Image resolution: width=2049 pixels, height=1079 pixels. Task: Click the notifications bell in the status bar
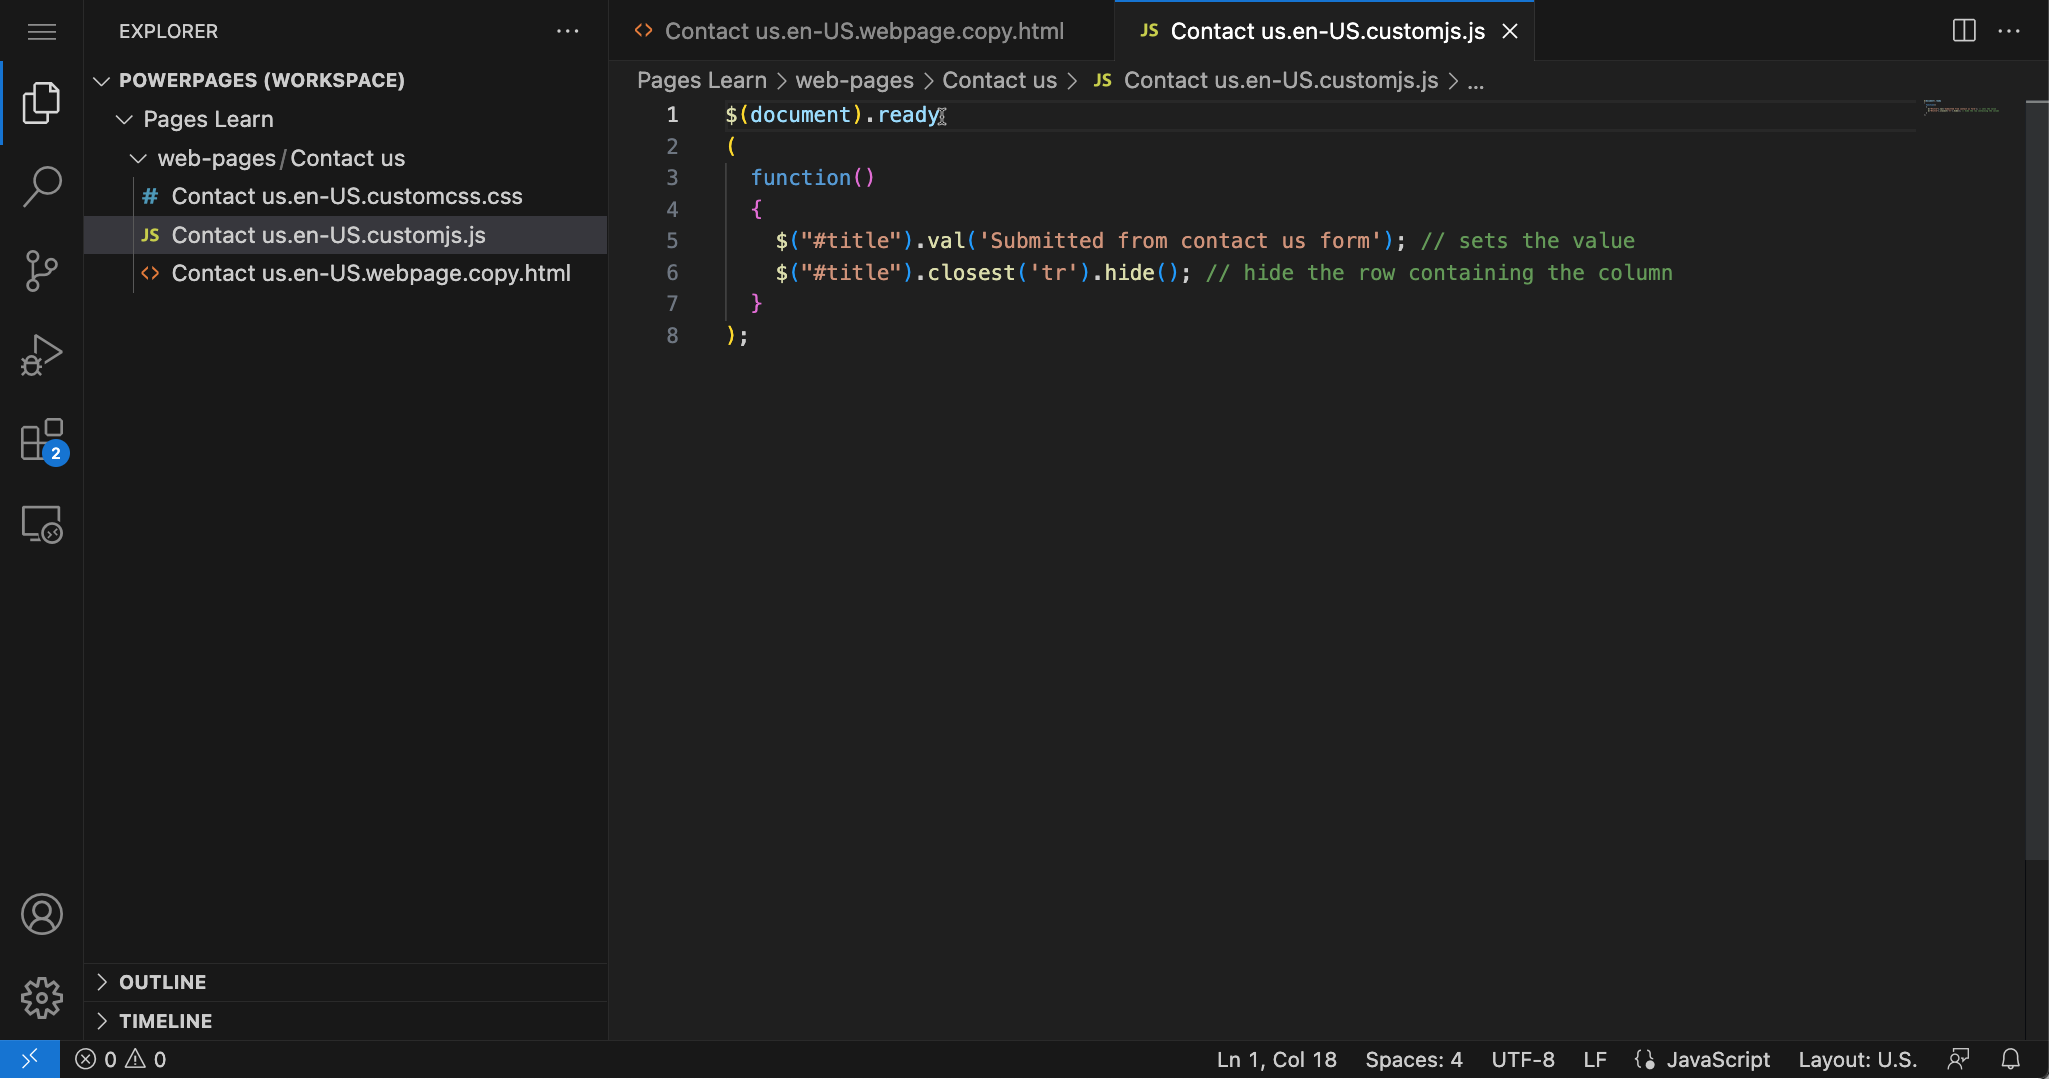click(2010, 1058)
